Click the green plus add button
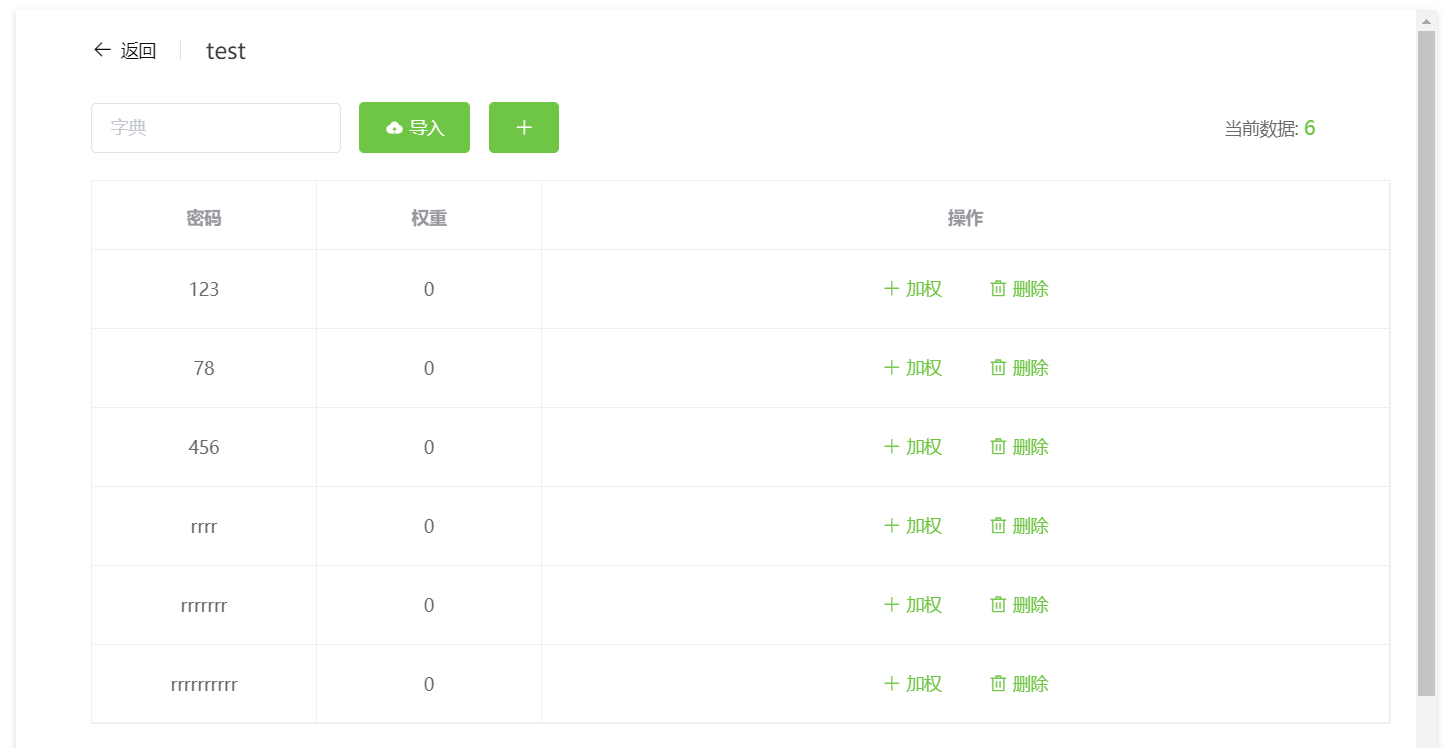 (523, 128)
